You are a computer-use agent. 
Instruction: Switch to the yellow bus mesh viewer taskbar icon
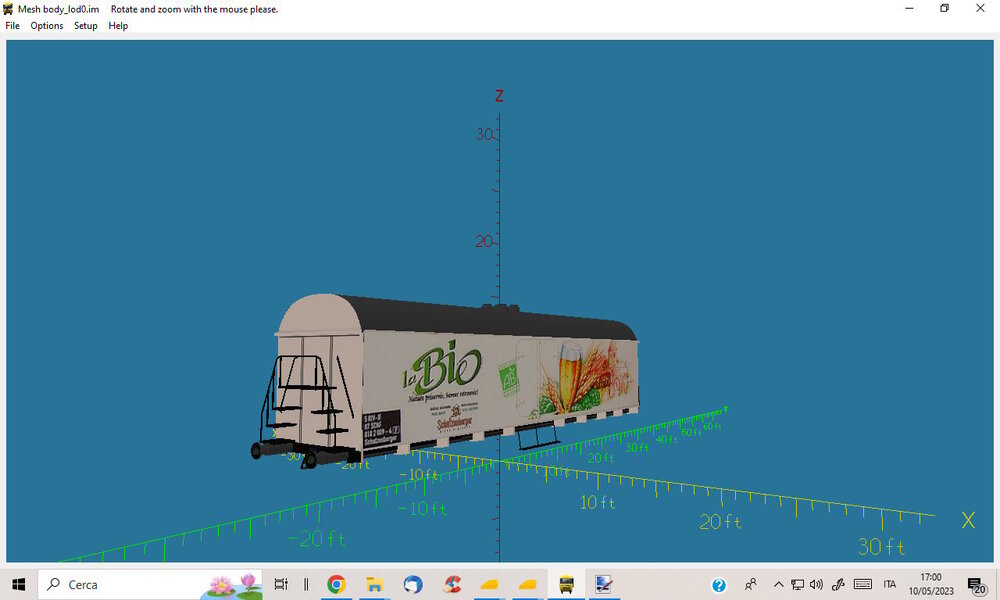coord(566,584)
